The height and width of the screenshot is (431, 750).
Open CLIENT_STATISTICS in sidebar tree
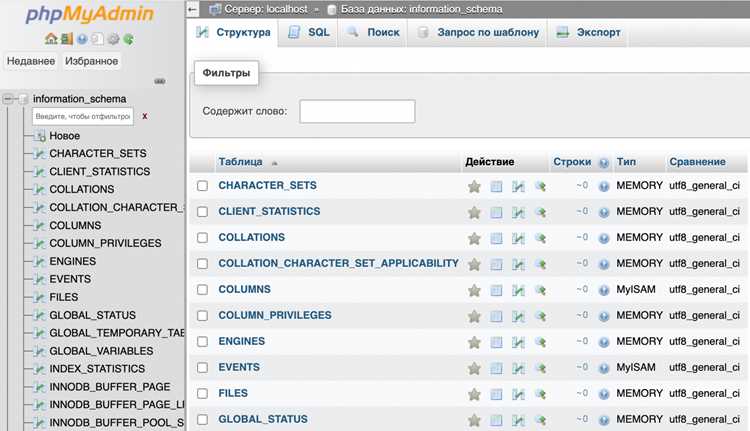[99, 172]
